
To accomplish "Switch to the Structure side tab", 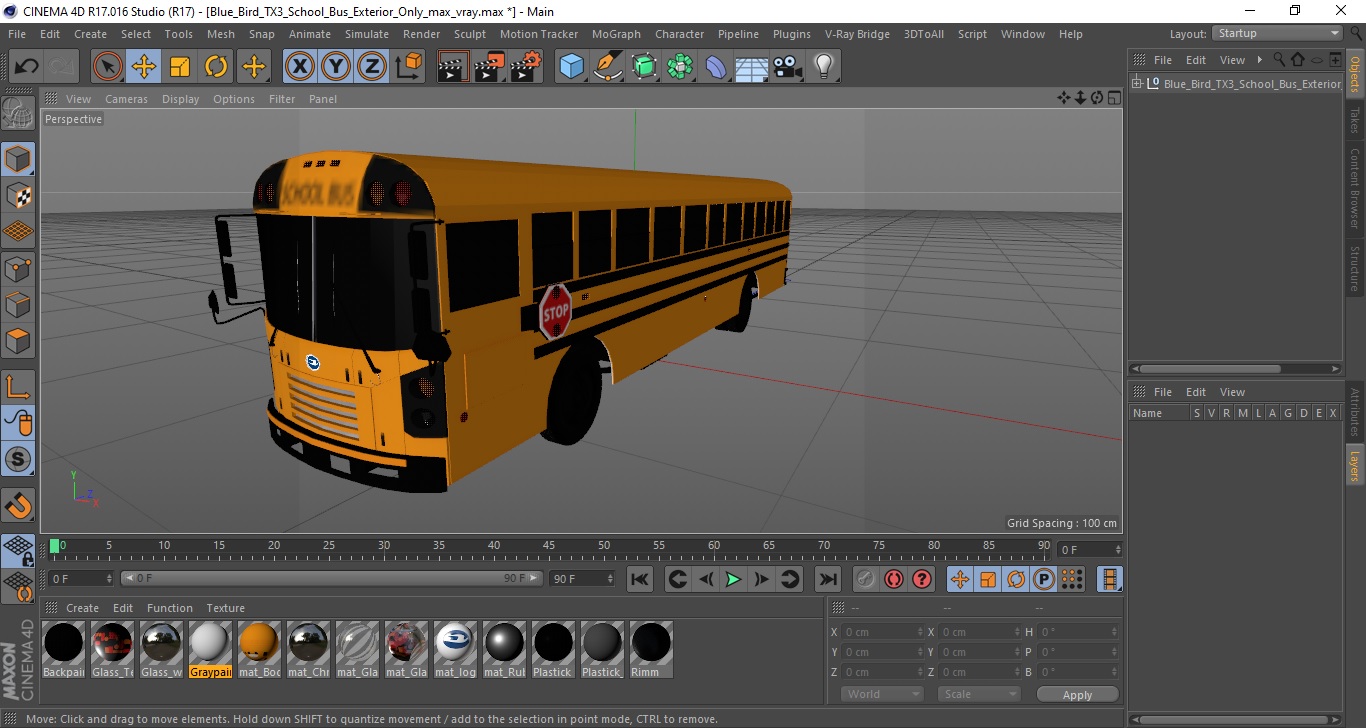I will [x=1355, y=268].
